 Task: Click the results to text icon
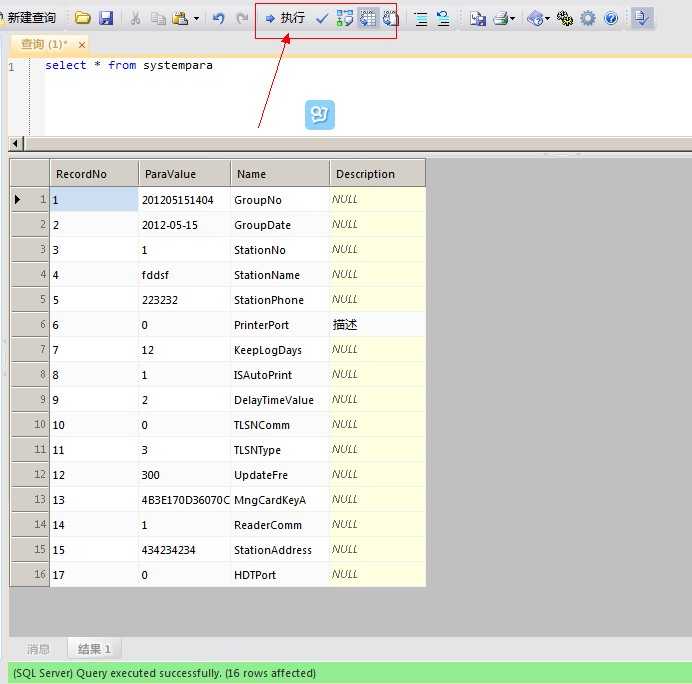pos(391,18)
